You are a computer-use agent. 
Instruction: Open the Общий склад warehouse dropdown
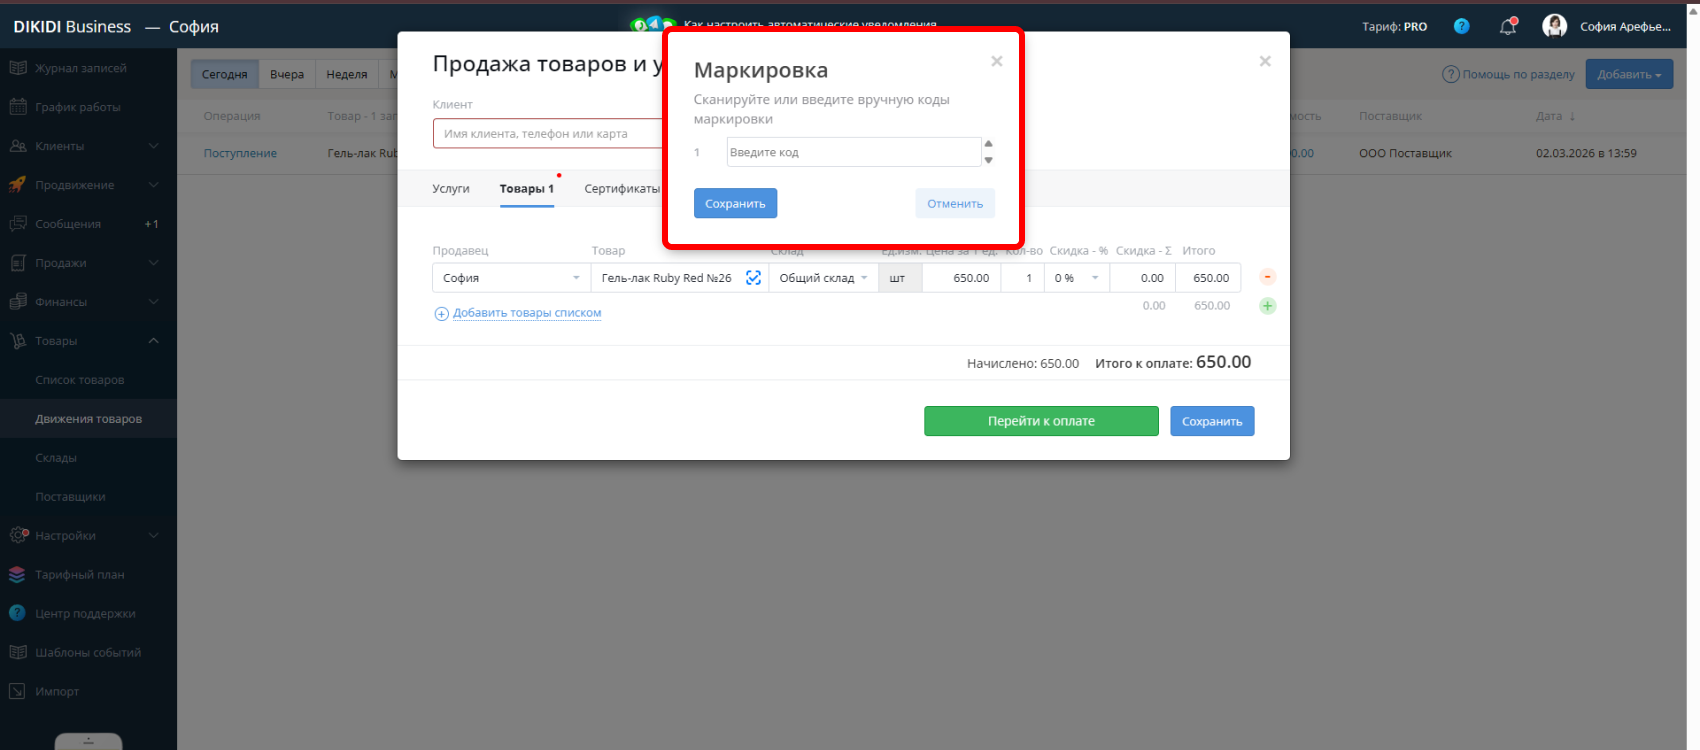tap(823, 278)
